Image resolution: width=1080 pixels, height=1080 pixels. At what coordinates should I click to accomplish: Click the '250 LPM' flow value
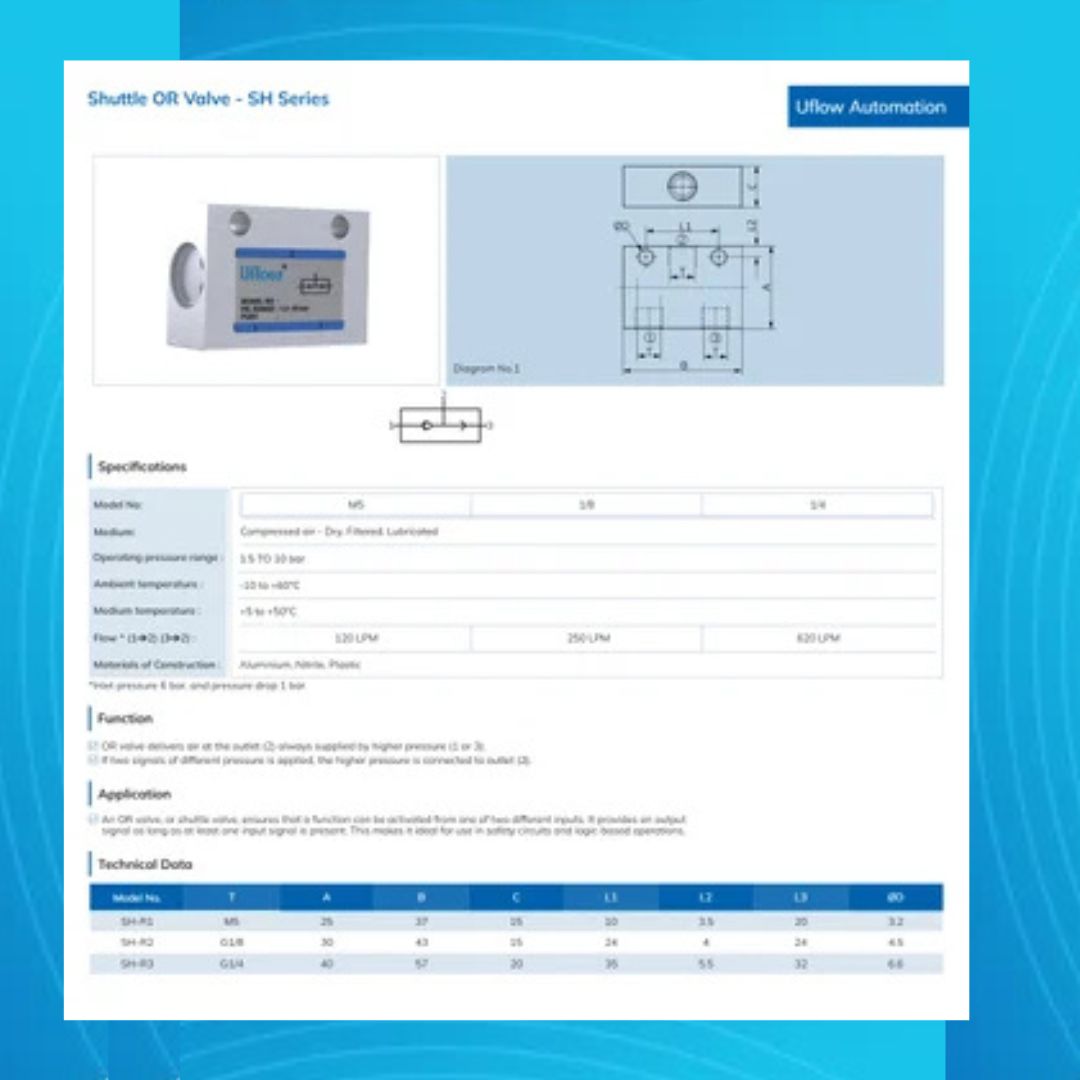(588, 638)
